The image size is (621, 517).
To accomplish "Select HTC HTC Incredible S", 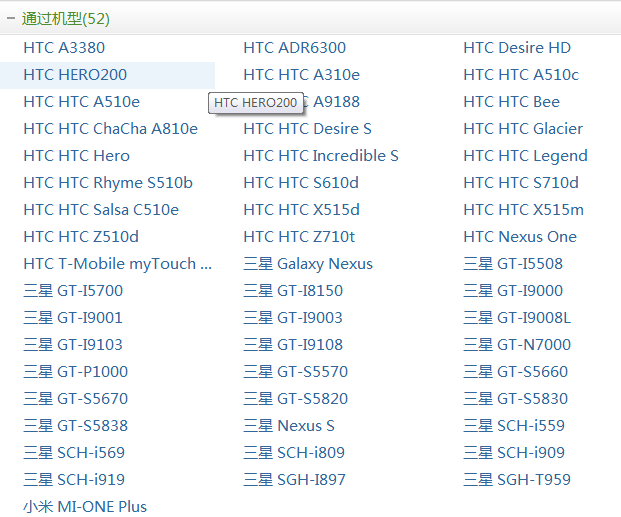I will (x=321, y=156).
